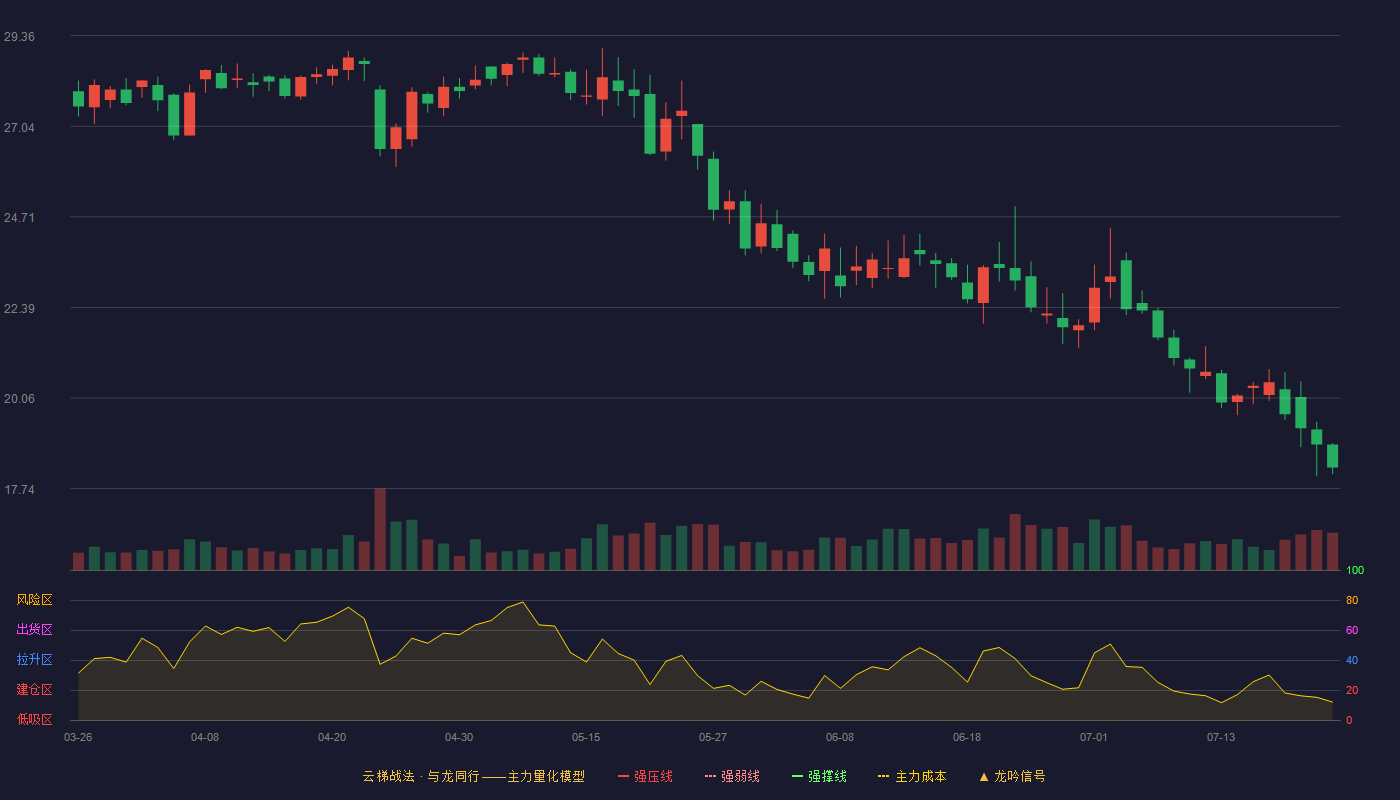This screenshot has height=800, width=1400.
Task: Click the green 强撑线 line marker
Action: [798, 776]
